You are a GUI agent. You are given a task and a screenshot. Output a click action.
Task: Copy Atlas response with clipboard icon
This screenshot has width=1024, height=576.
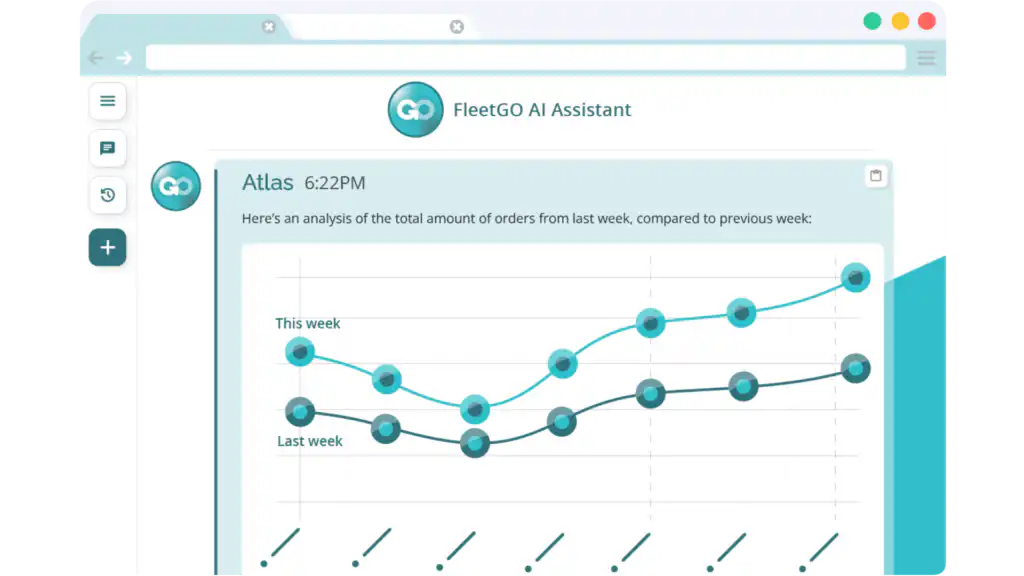pyautogui.click(x=876, y=176)
